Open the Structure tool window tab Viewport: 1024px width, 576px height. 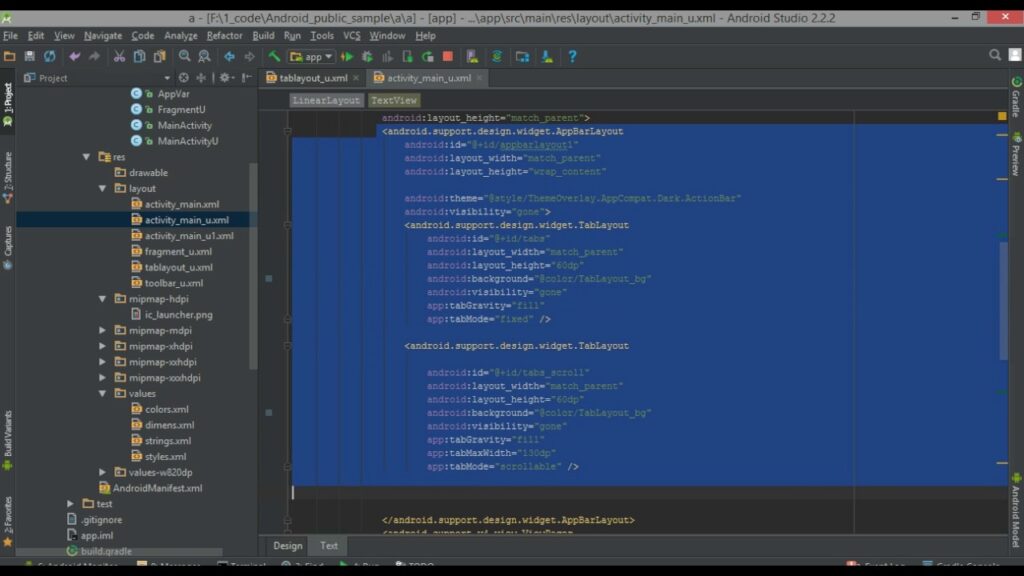coord(8,178)
